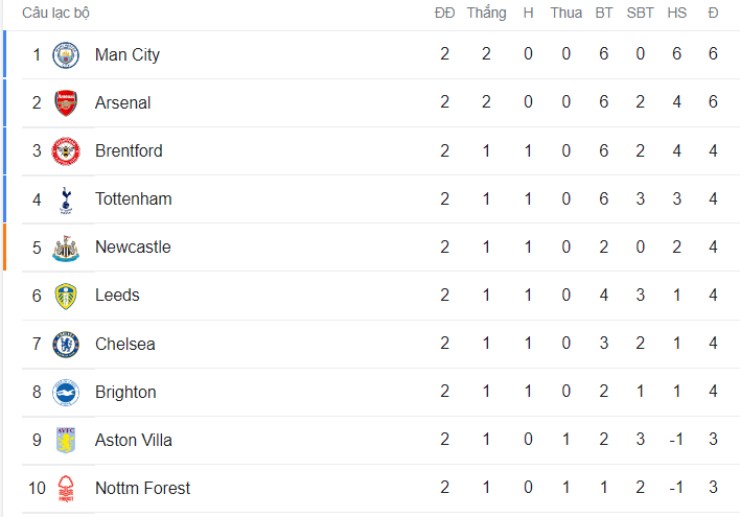Click the Brentford club crest

click(x=66, y=151)
